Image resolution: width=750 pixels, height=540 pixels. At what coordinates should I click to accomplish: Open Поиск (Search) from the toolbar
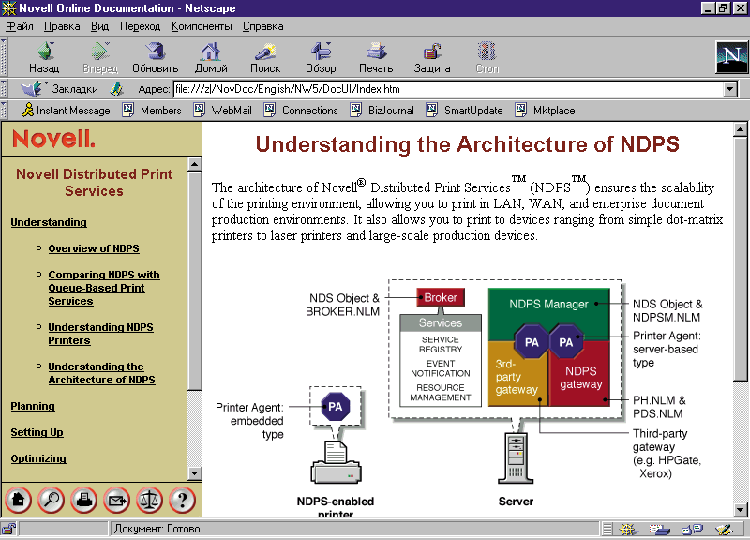[265, 57]
